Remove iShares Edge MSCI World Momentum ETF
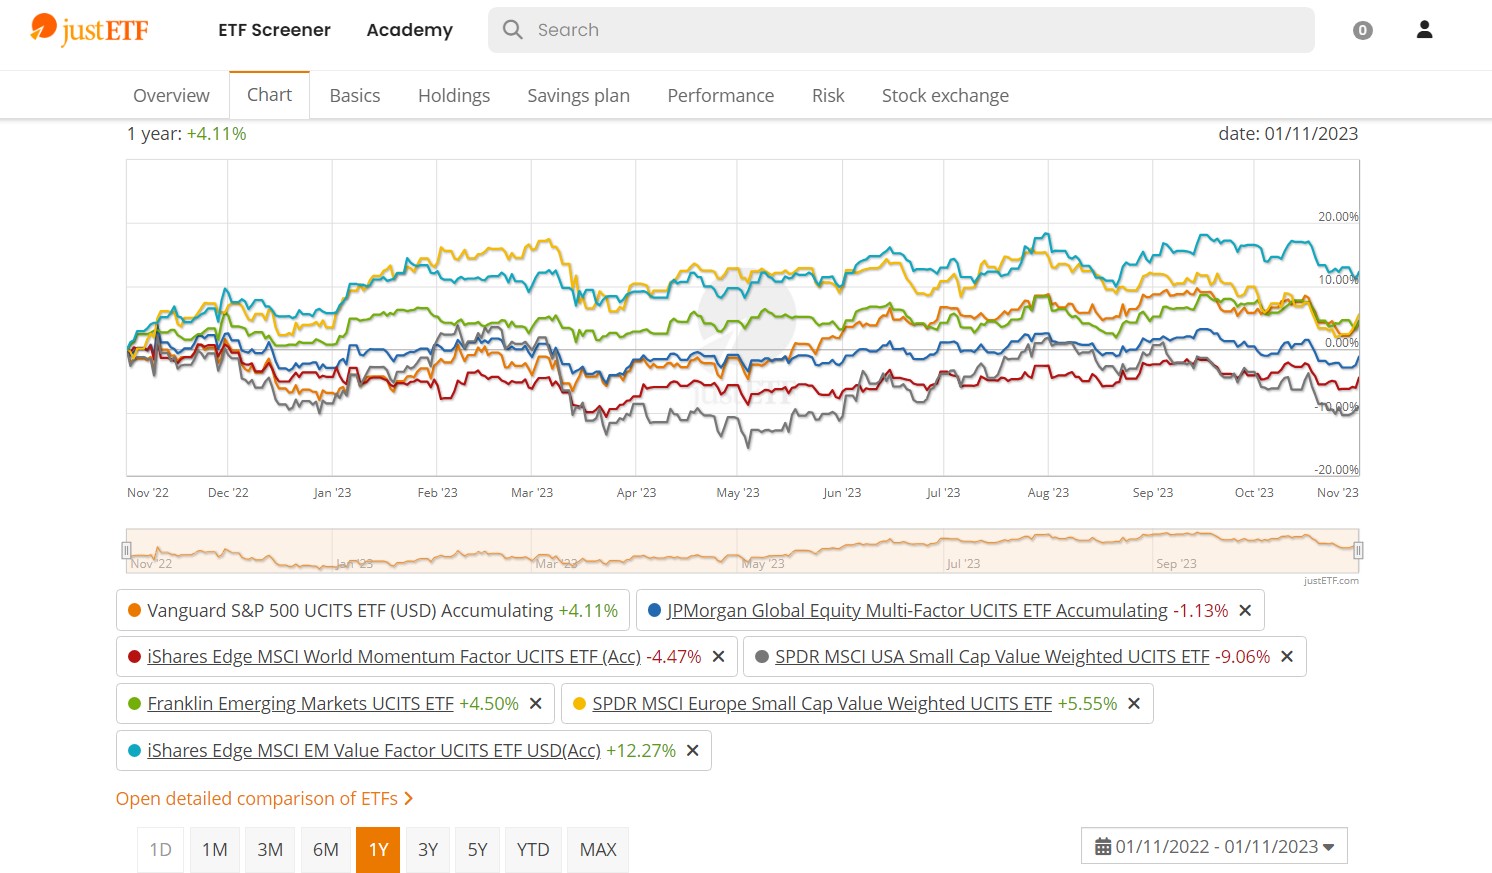The width and height of the screenshot is (1492, 873). [718, 657]
